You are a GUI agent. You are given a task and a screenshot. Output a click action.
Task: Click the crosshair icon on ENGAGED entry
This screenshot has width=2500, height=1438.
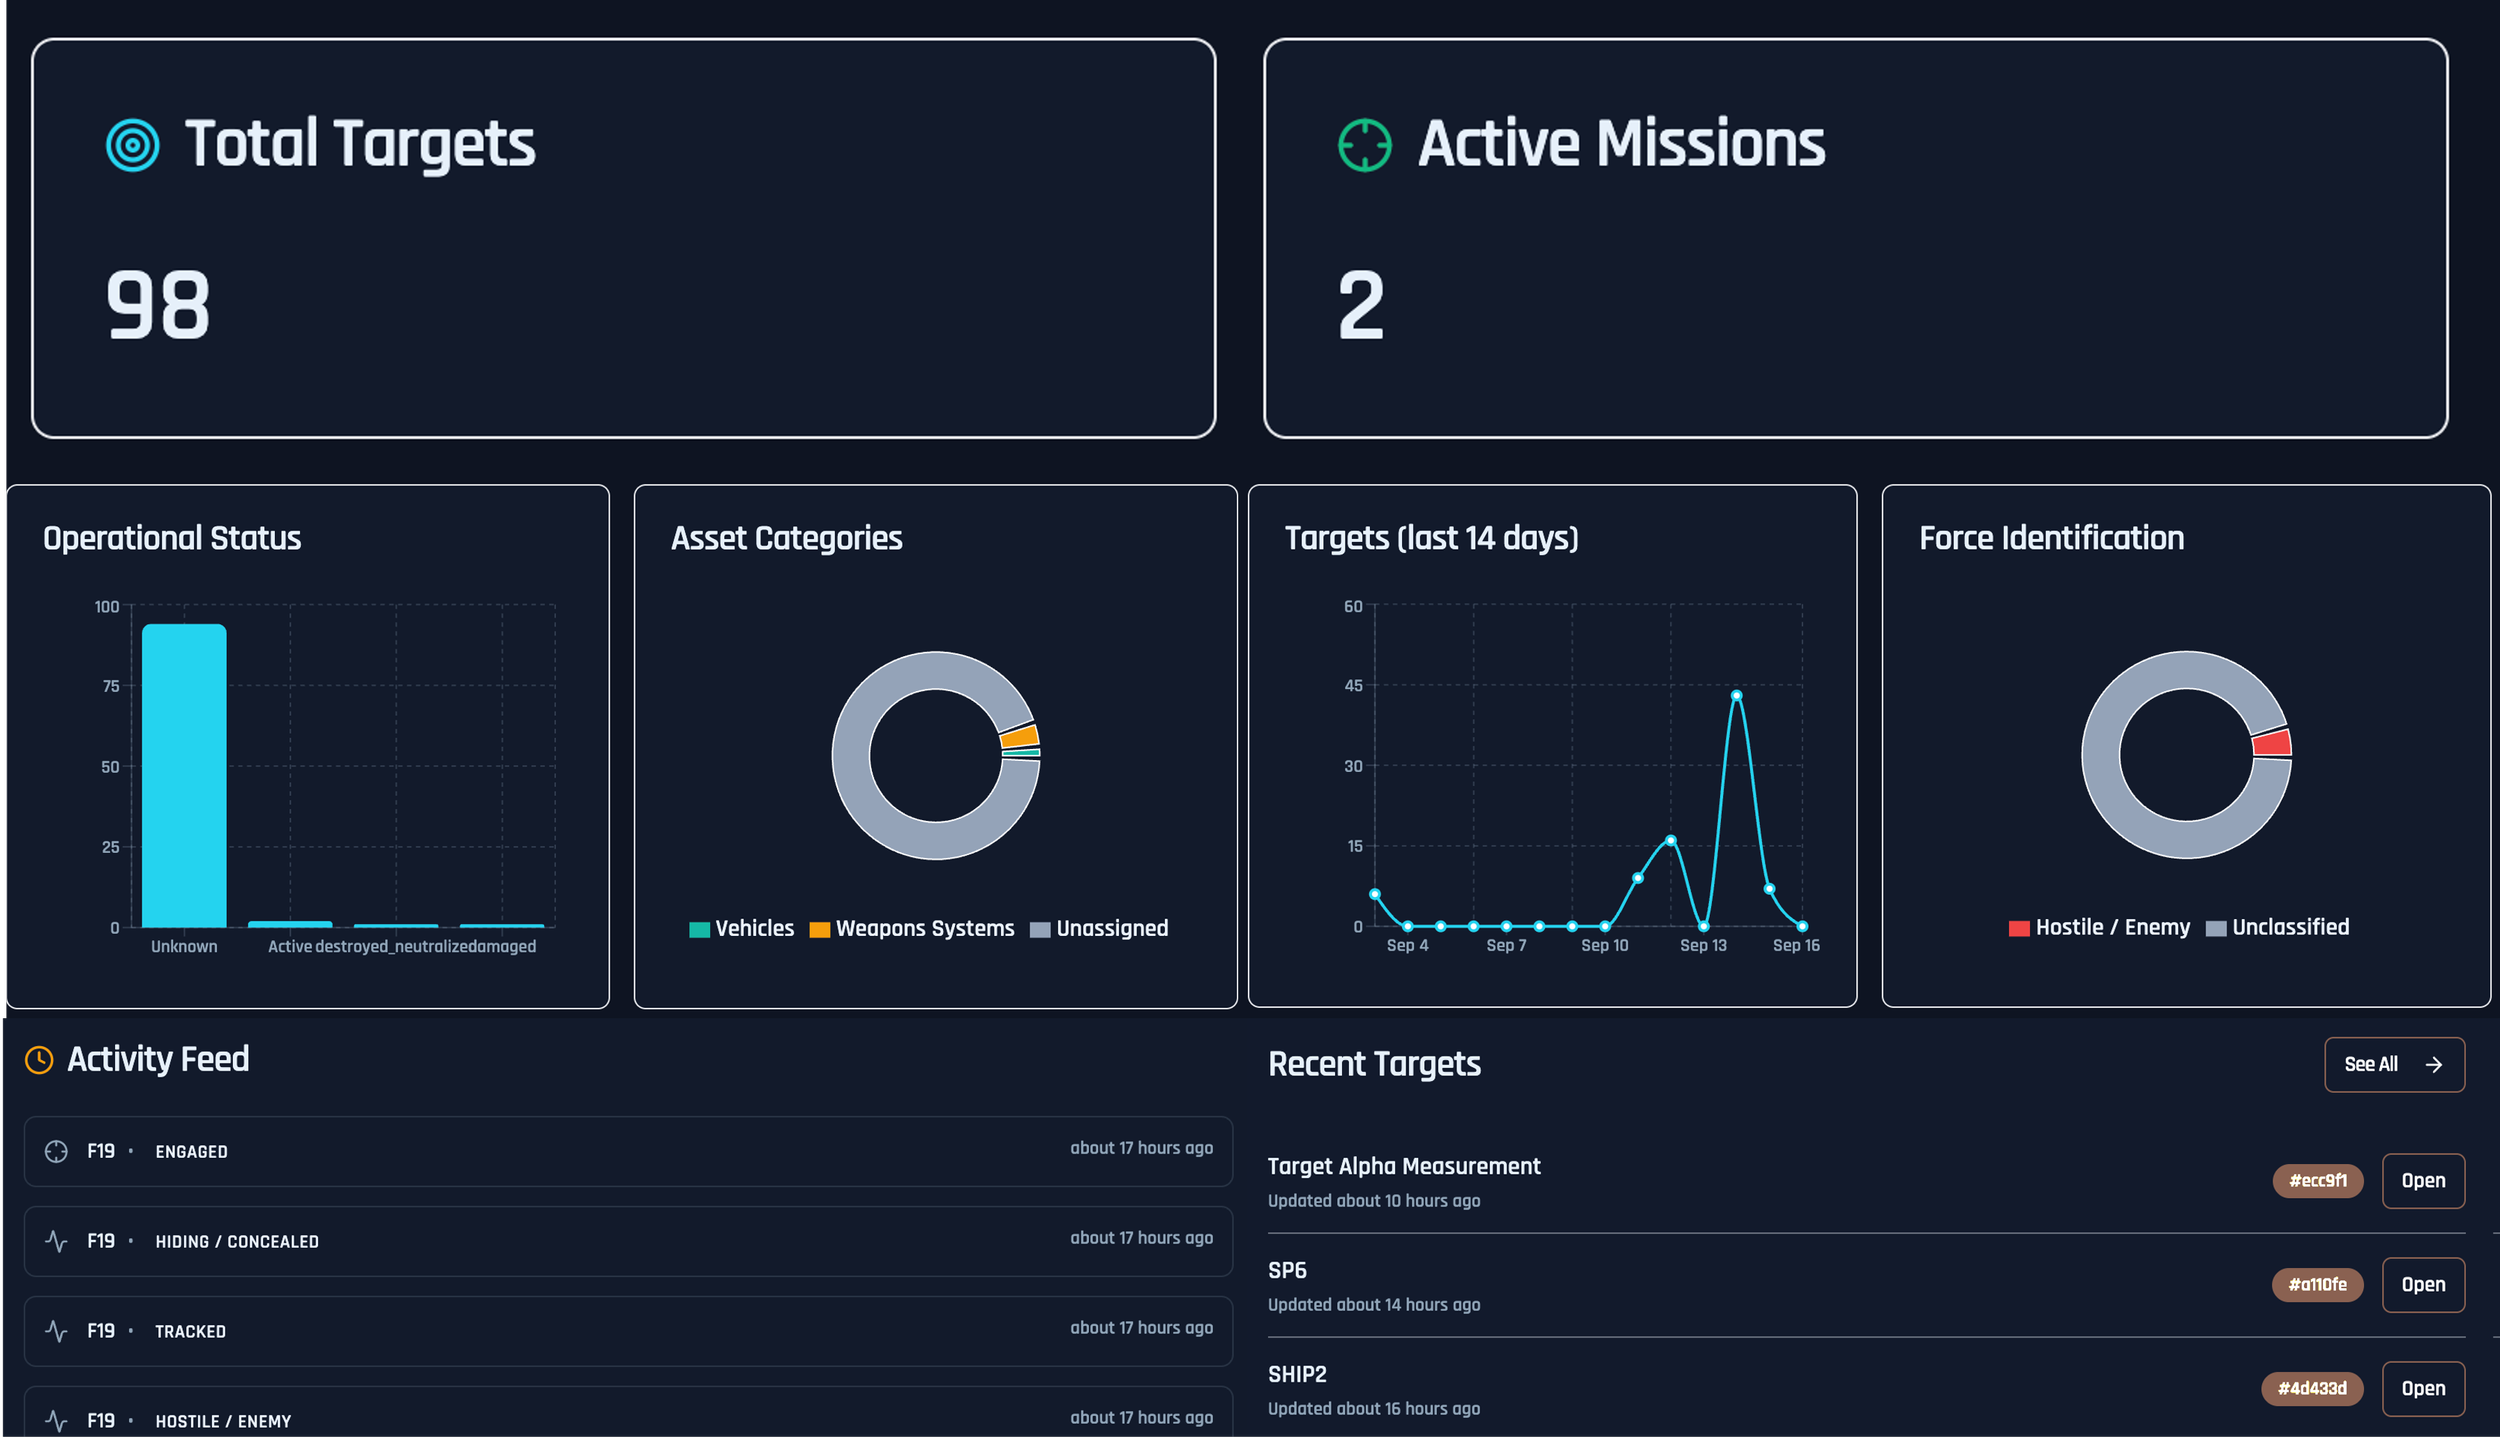56,1151
